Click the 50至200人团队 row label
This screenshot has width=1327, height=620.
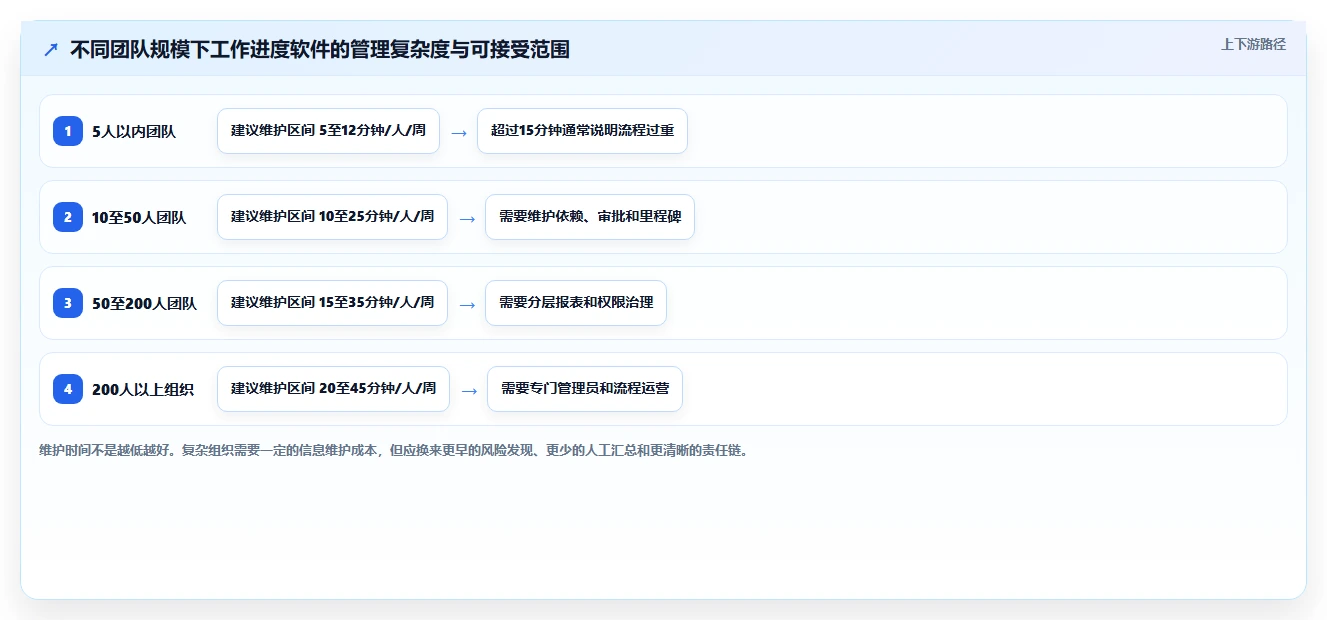click(x=144, y=303)
